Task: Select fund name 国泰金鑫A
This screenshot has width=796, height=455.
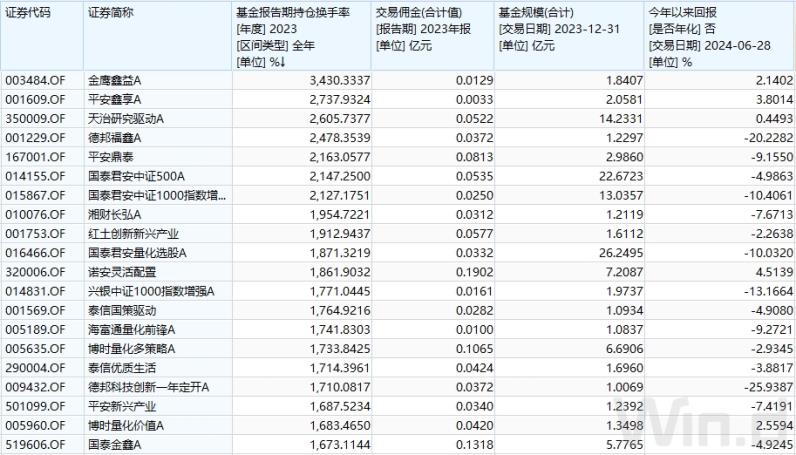Action: (x=114, y=445)
